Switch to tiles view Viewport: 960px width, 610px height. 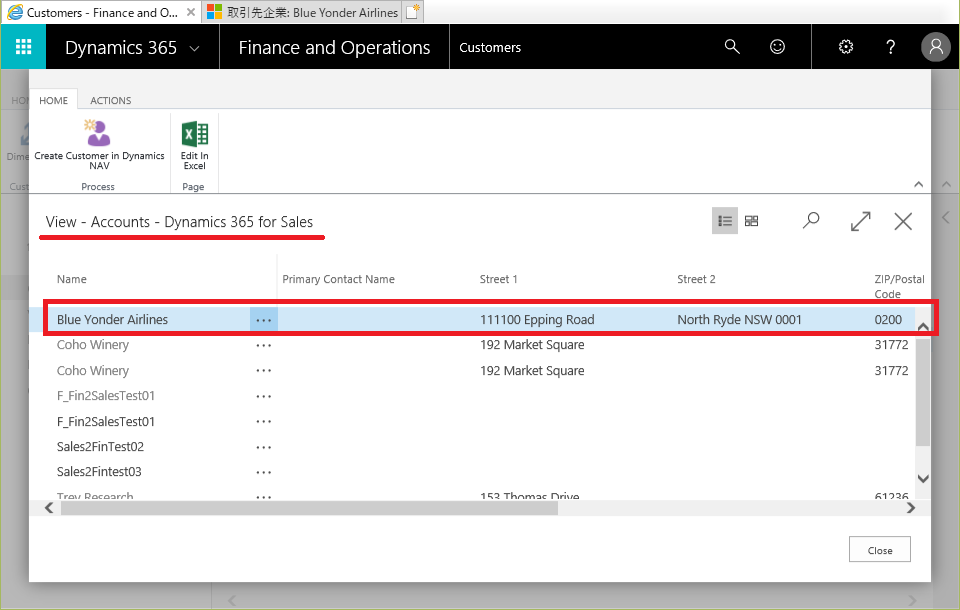click(751, 220)
